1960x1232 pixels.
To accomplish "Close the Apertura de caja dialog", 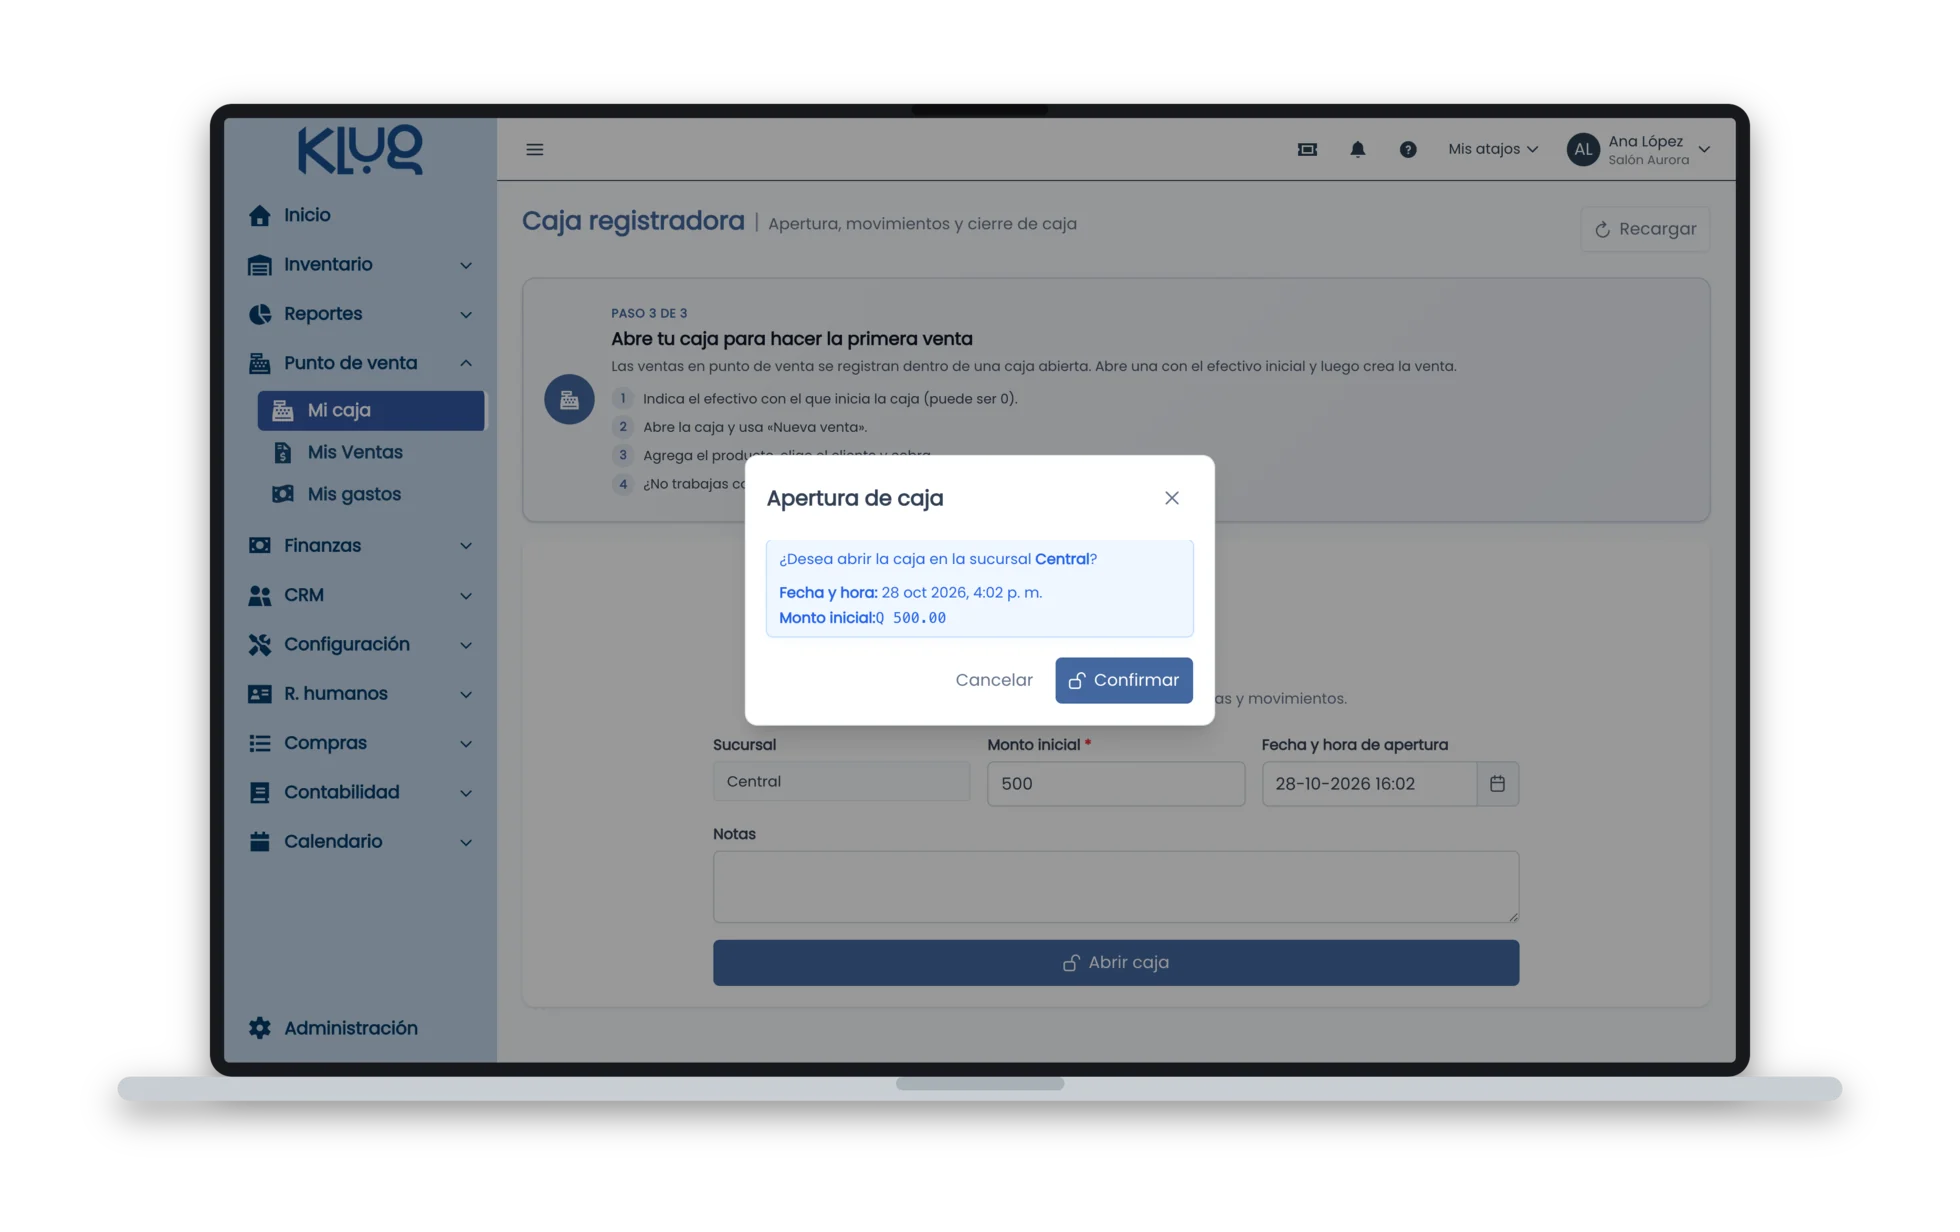I will pos(1171,498).
